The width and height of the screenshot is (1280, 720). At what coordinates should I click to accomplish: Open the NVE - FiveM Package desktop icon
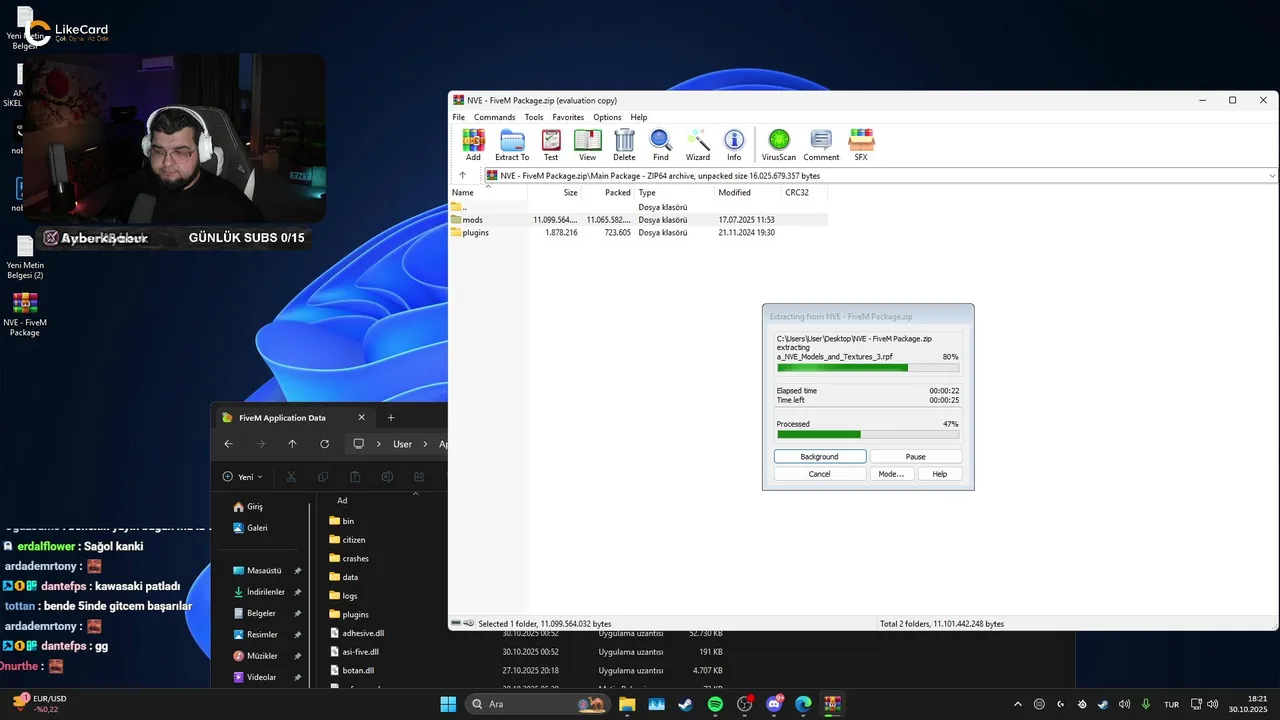25,314
